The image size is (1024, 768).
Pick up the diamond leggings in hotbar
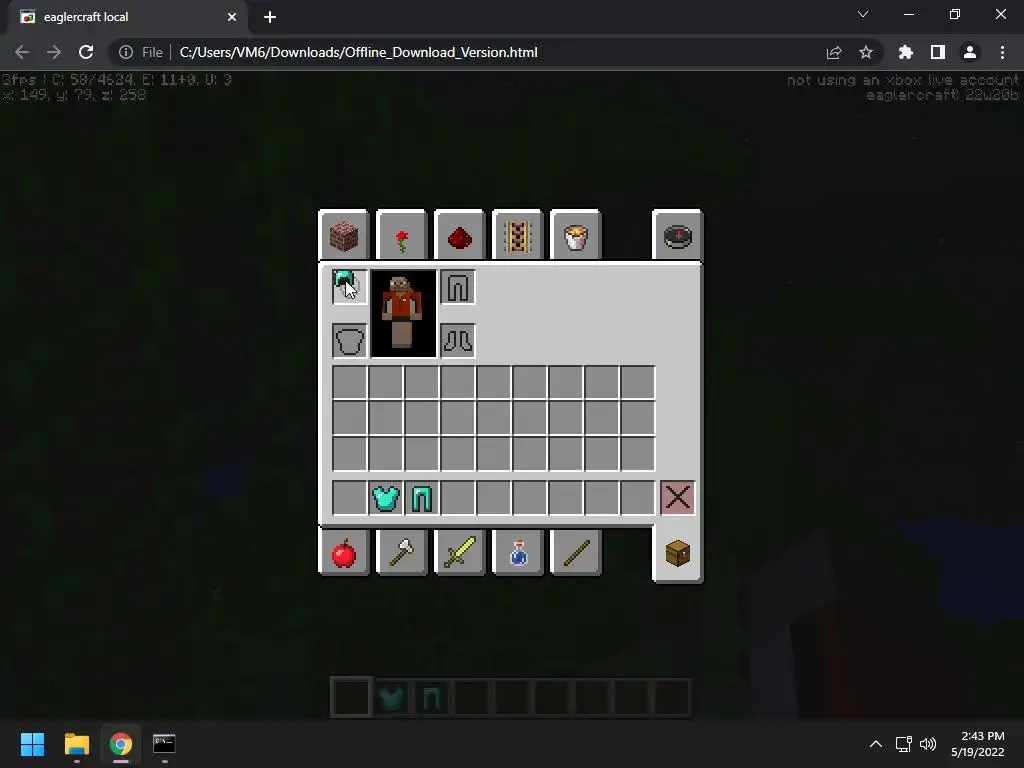[421, 498]
